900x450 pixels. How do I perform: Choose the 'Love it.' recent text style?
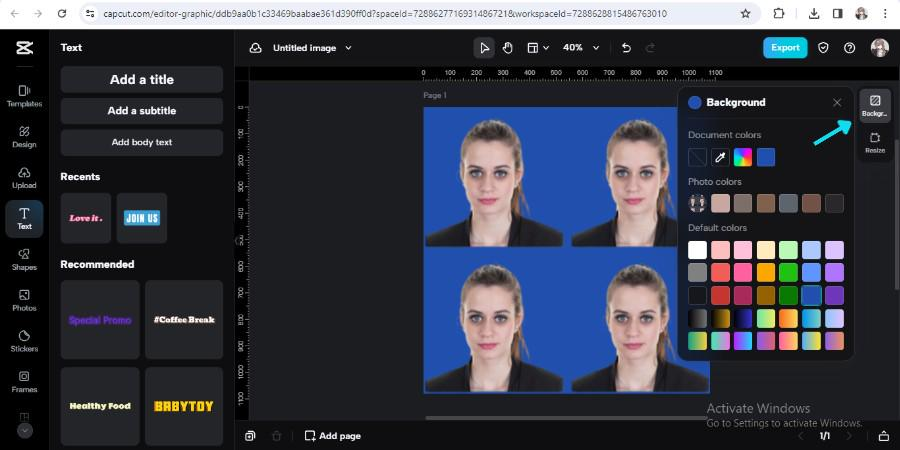[86, 218]
